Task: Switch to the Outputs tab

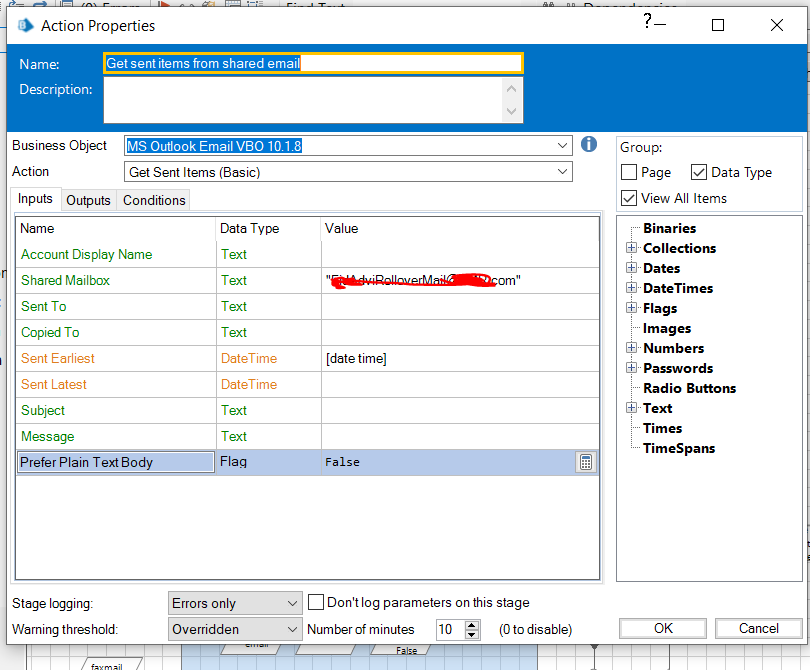Action: pyautogui.click(x=88, y=200)
